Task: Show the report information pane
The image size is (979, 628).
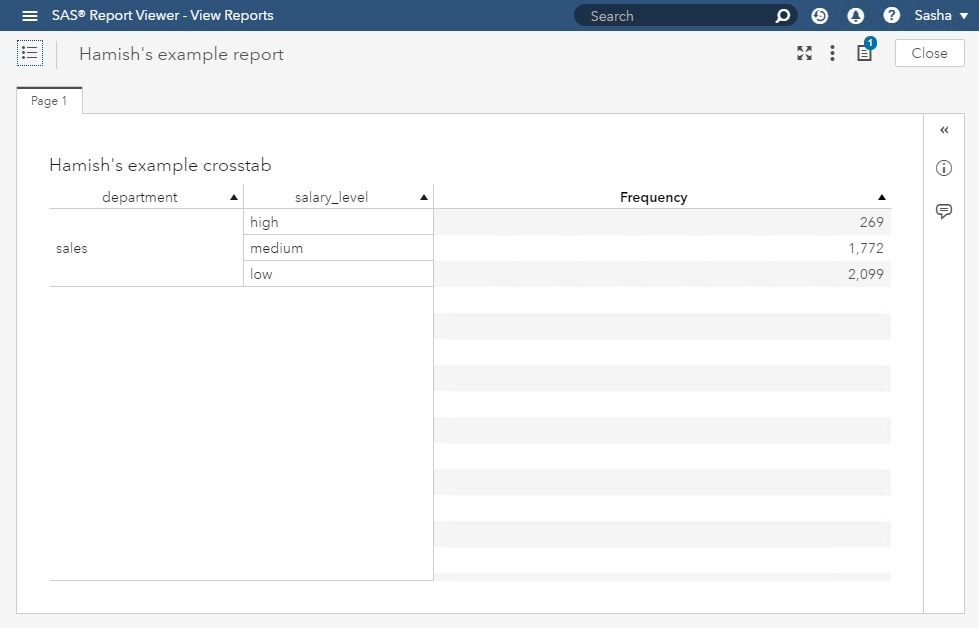Action: click(x=943, y=168)
